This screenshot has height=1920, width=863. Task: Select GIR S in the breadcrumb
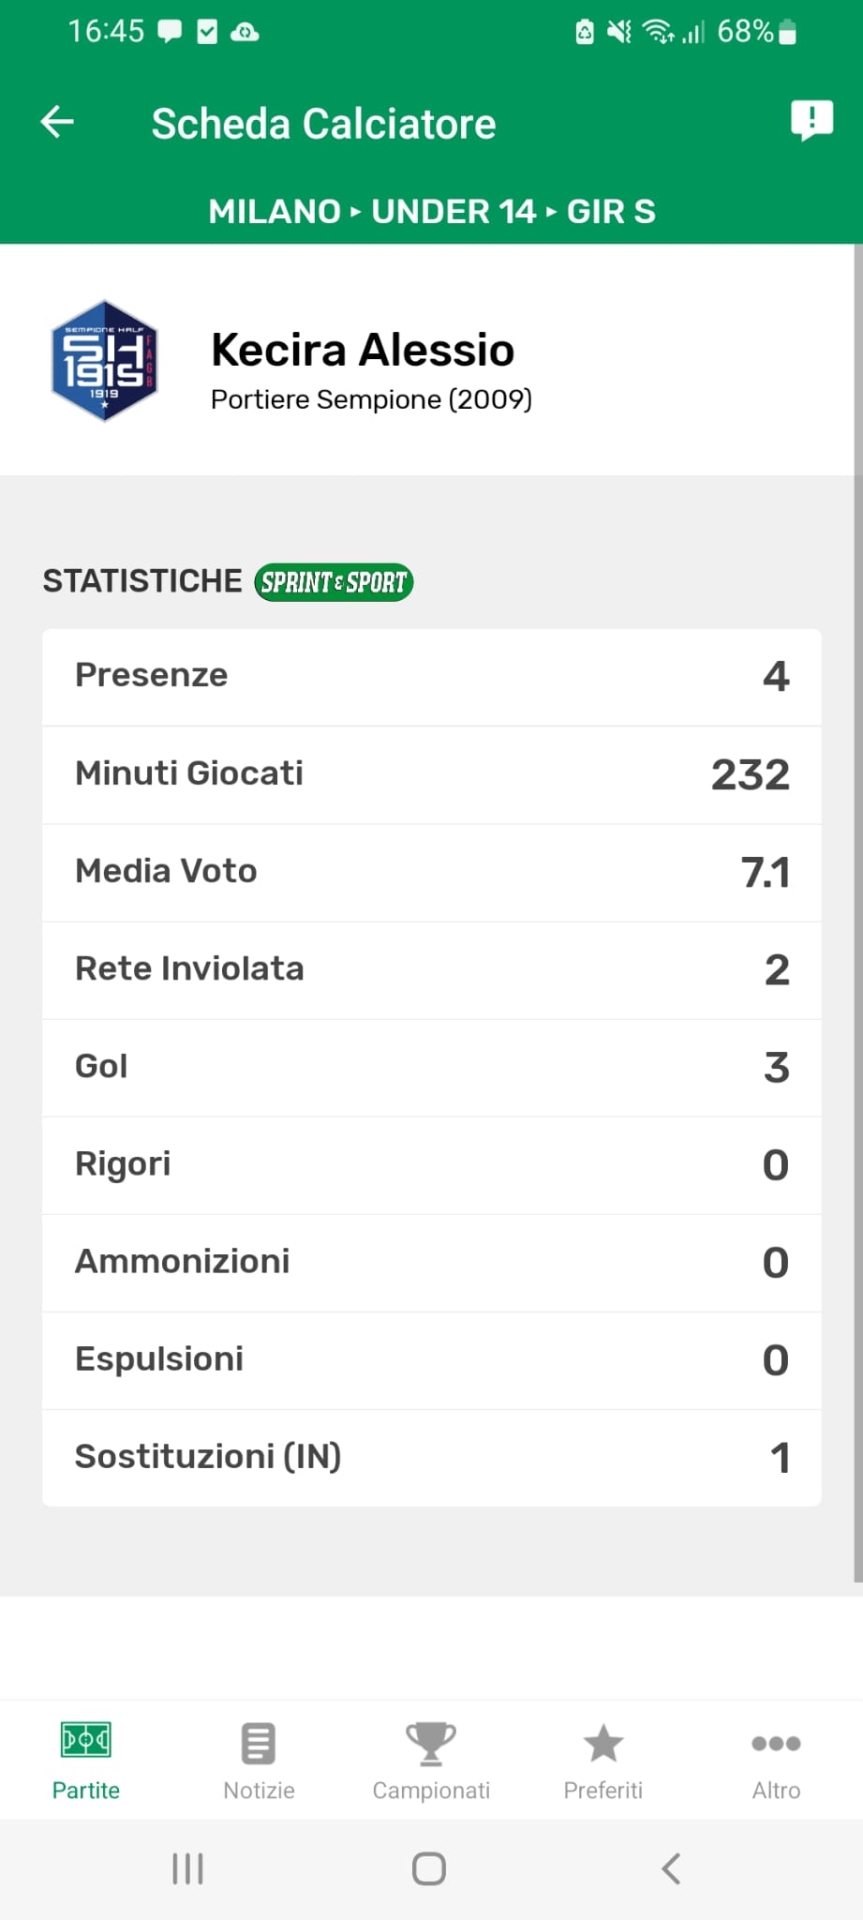(x=611, y=211)
